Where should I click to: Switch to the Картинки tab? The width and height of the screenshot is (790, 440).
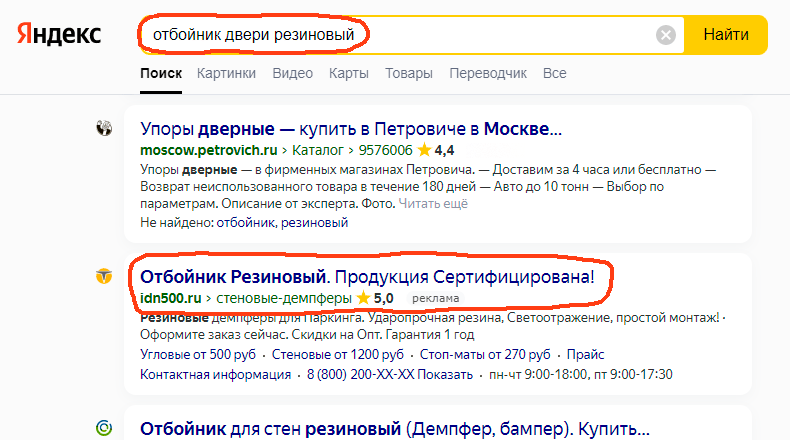pos(226,74)
